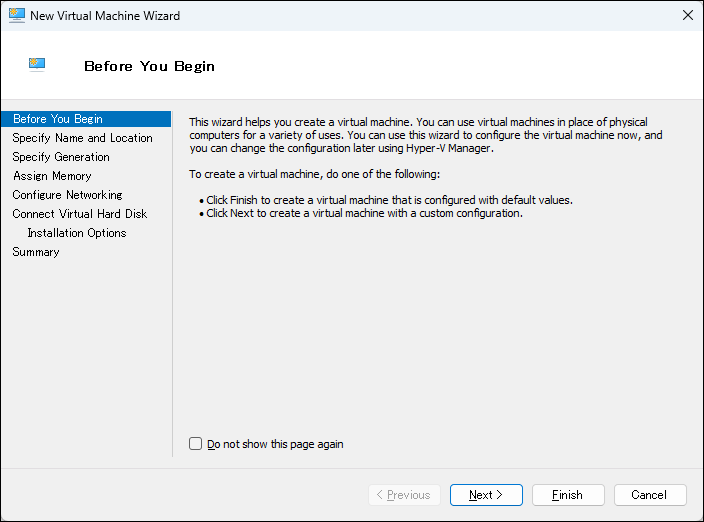The width and height of the screenshot is (704, 522).
Task: Open Connect Virtual Hard Disk step
Action: (x=79, y=214)
